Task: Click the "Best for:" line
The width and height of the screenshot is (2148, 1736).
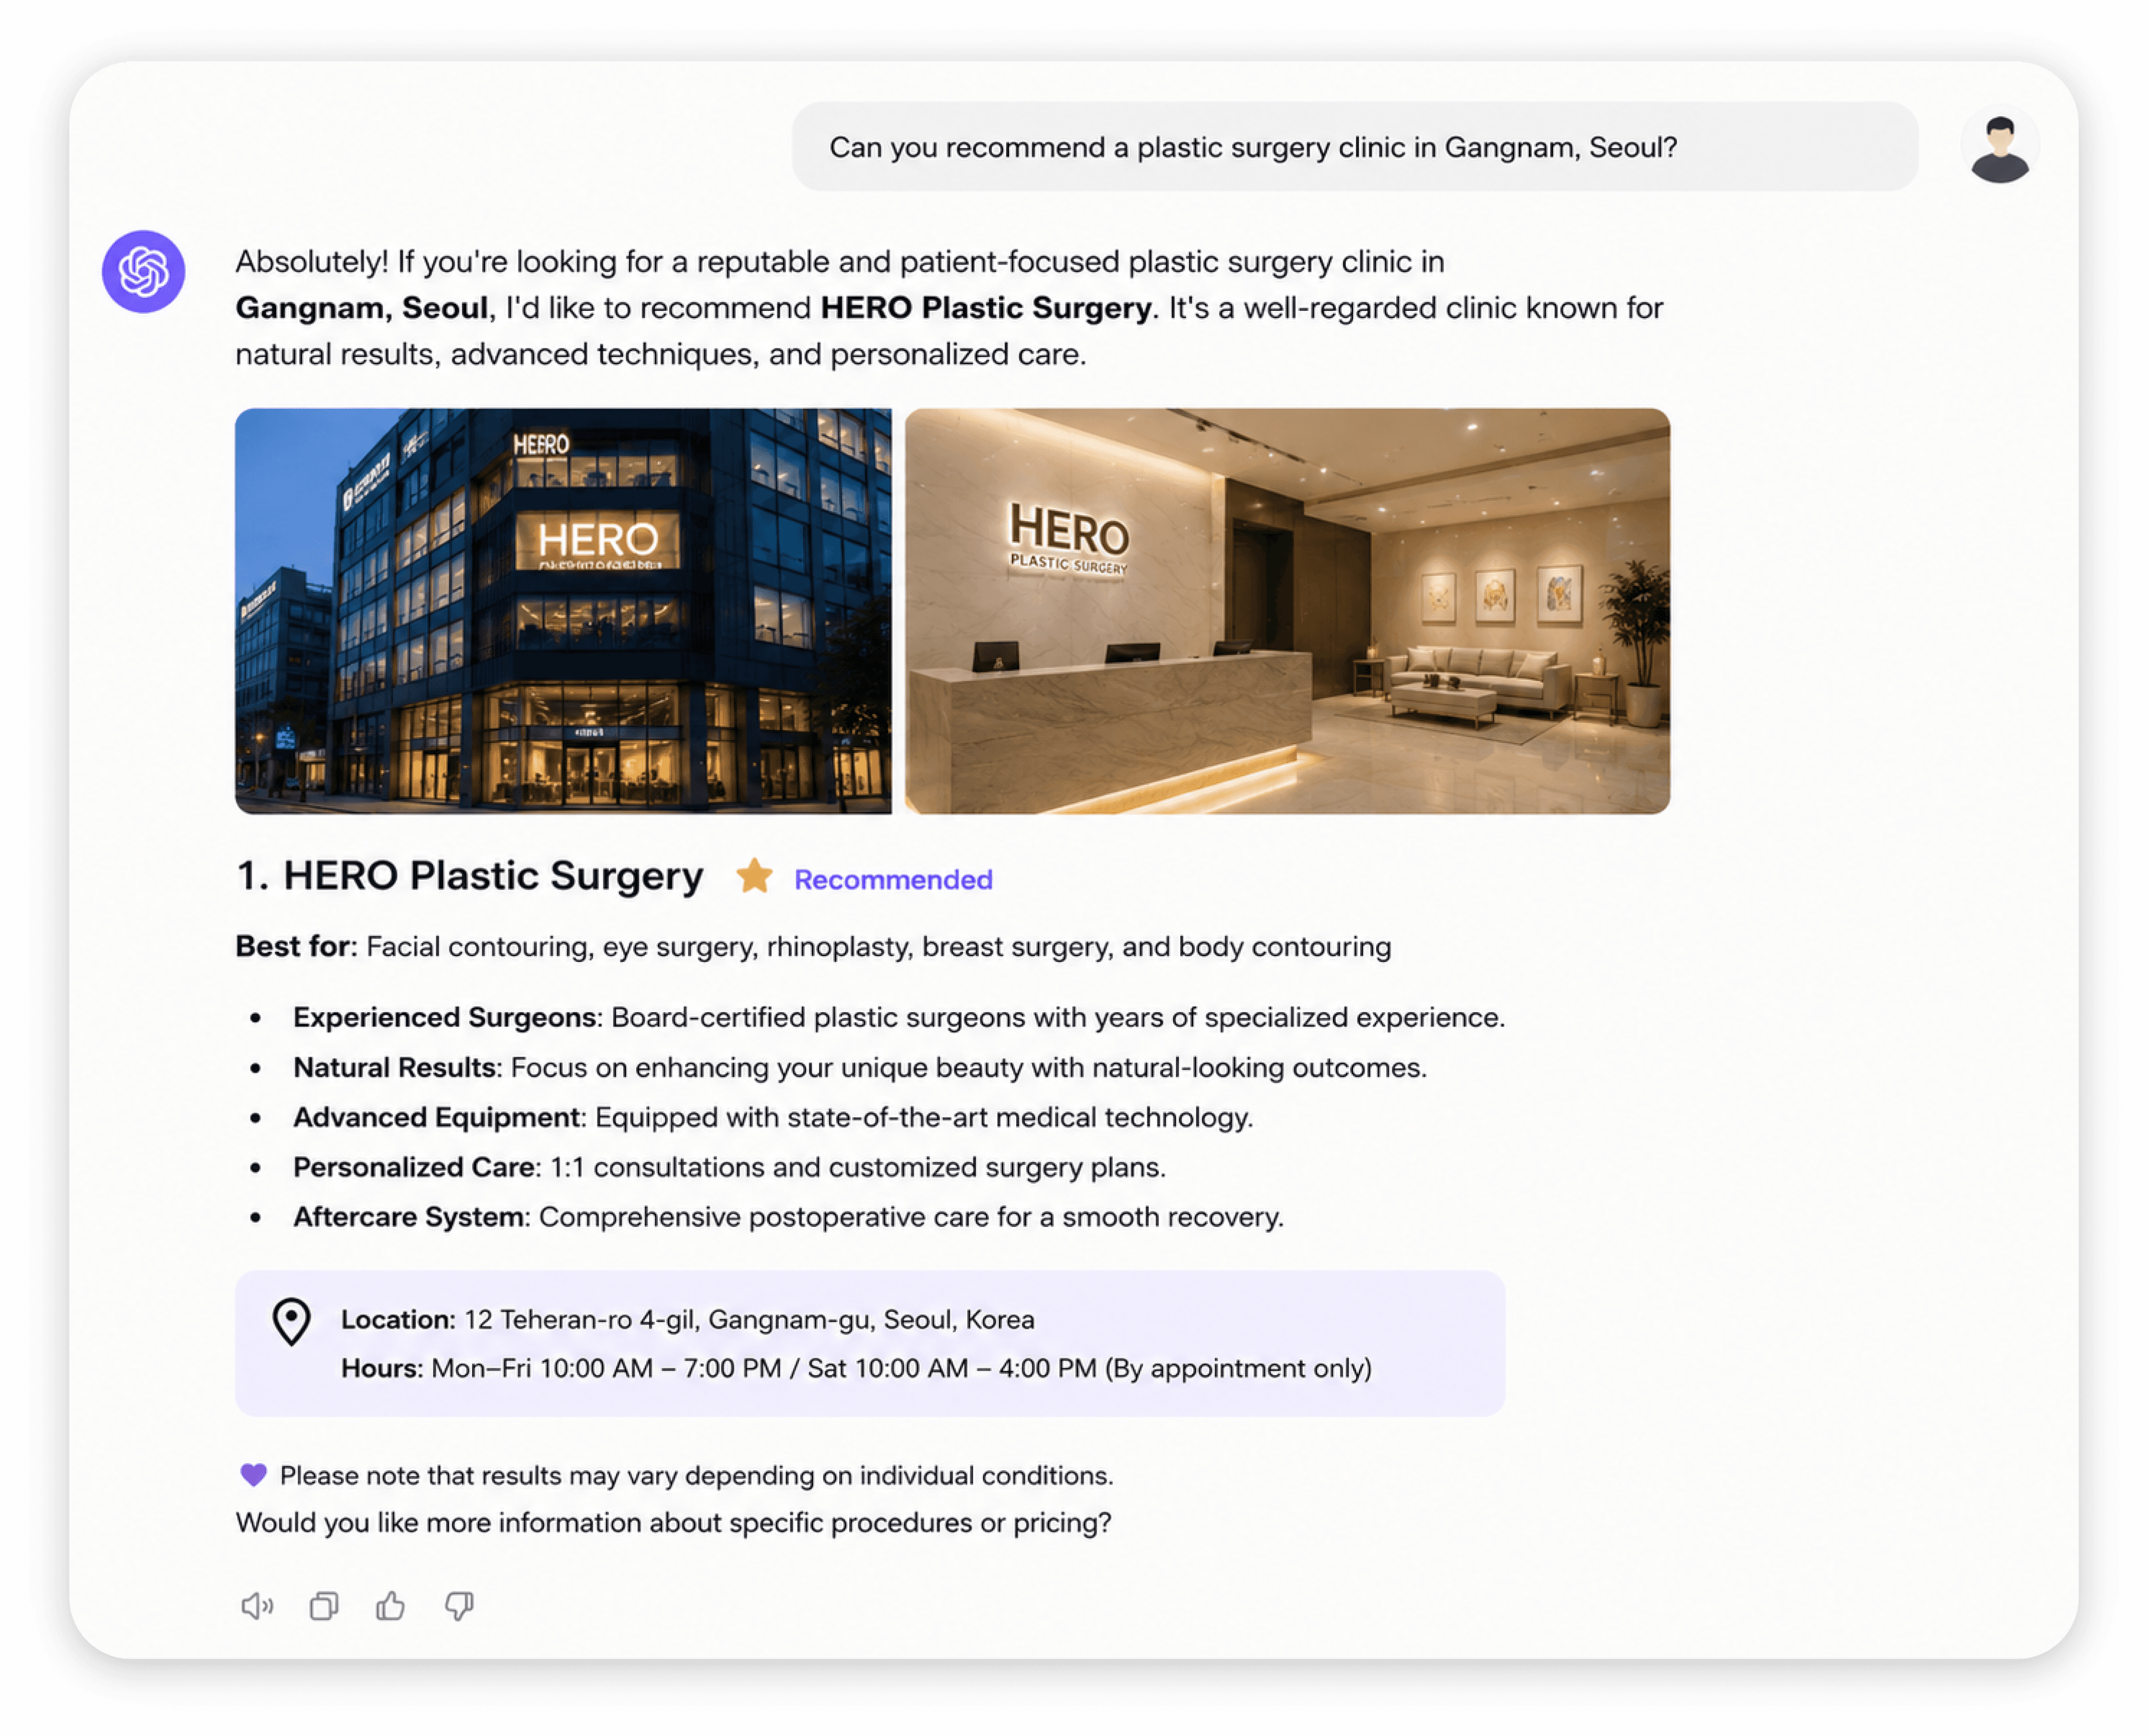Action: click(813, 946)
